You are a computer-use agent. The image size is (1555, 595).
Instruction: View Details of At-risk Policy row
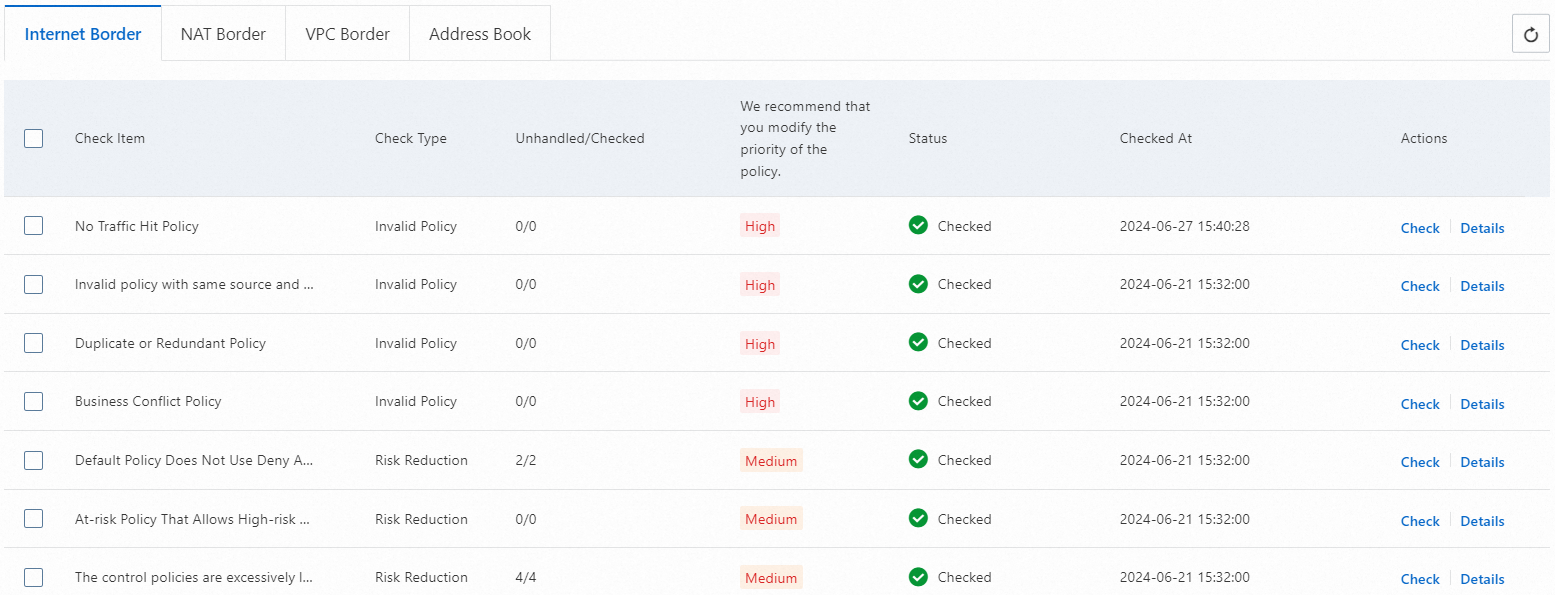pos(1482,521)
